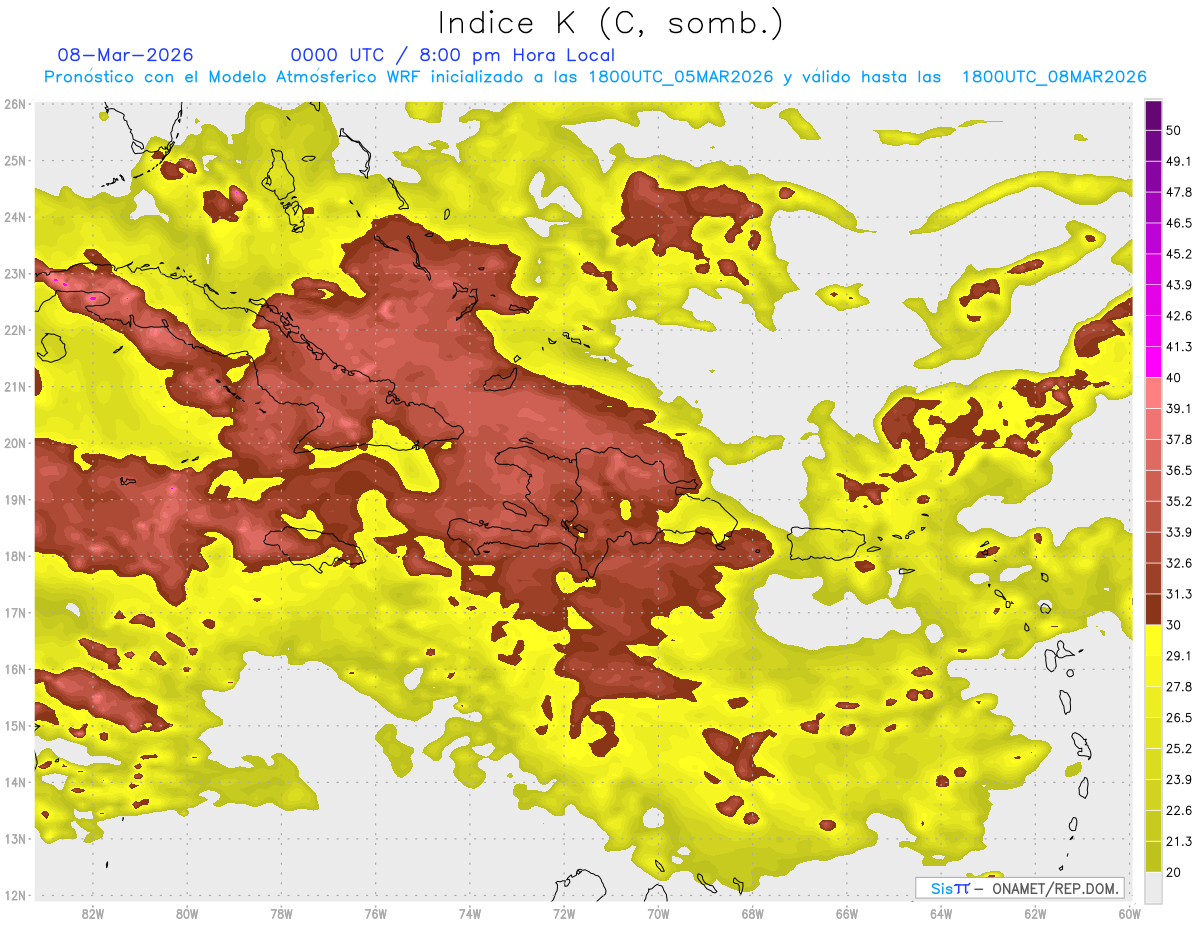The height and width of the screenshot is (927, 1200).
Task: Click the colorbar label "50"
Action: (x=1174, y=130)
